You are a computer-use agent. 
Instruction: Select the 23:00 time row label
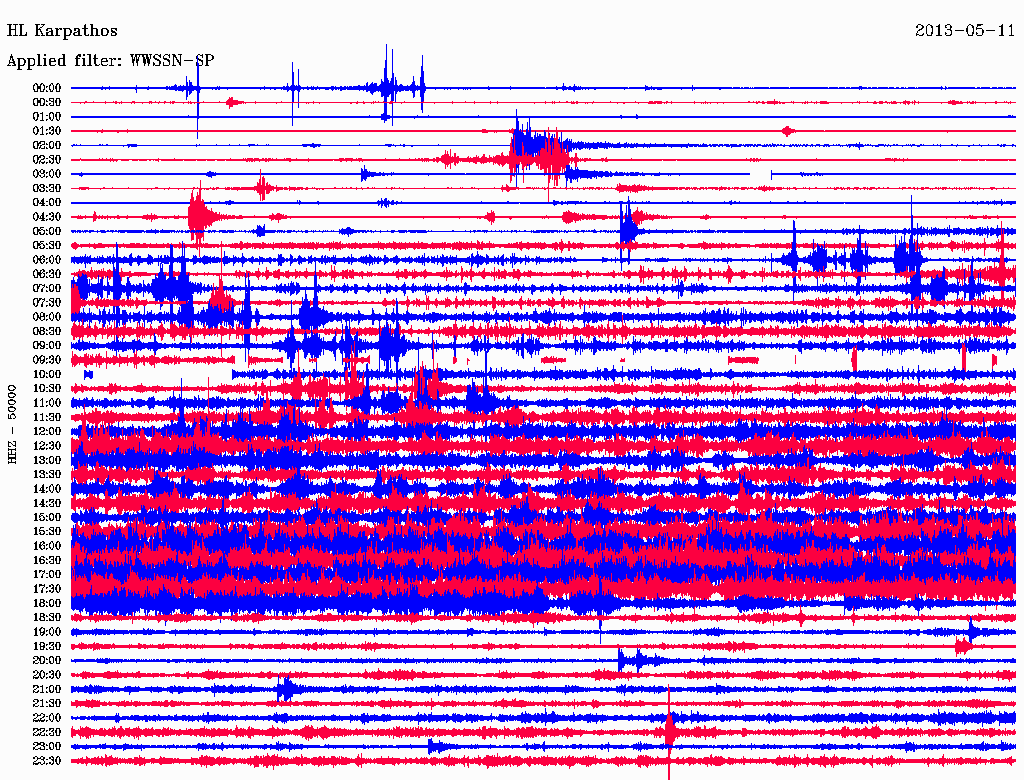click(x=47, y=747)
